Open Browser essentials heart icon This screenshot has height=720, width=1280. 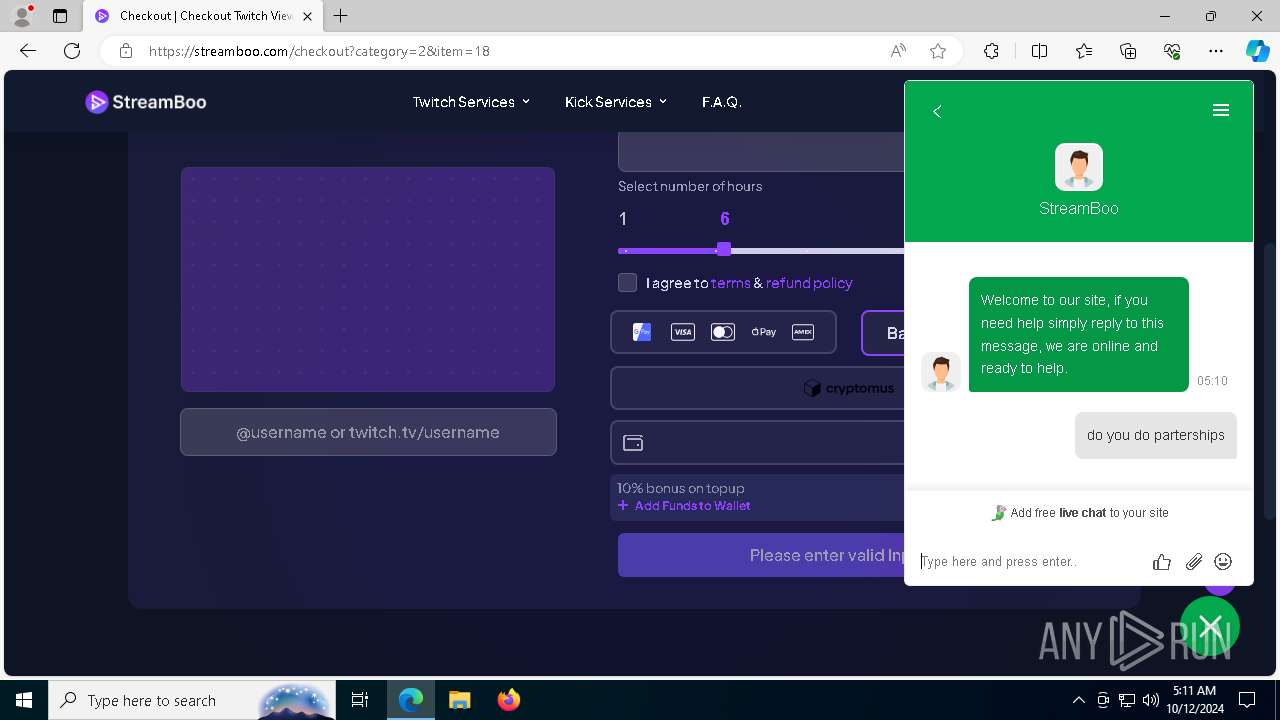1172,51
